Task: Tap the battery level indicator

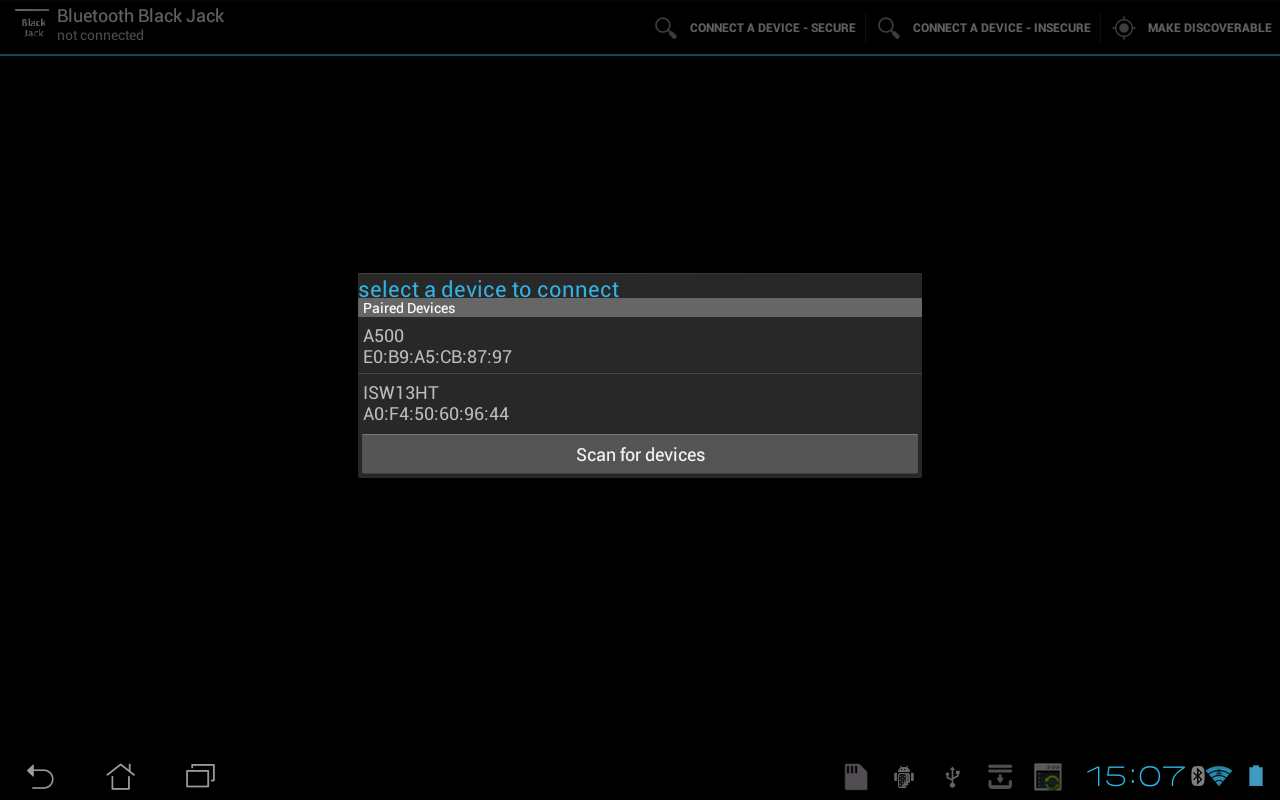Action: coord(1256,776)
